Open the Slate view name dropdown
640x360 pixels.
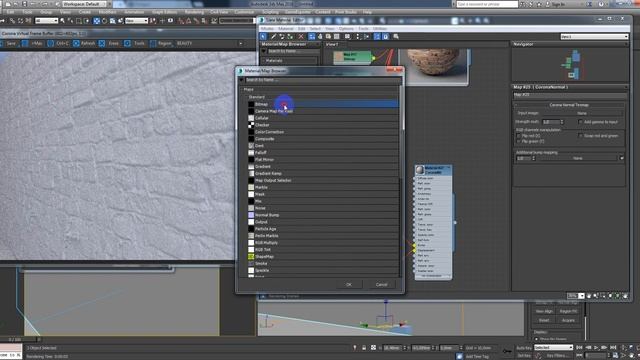click(594, 37)
